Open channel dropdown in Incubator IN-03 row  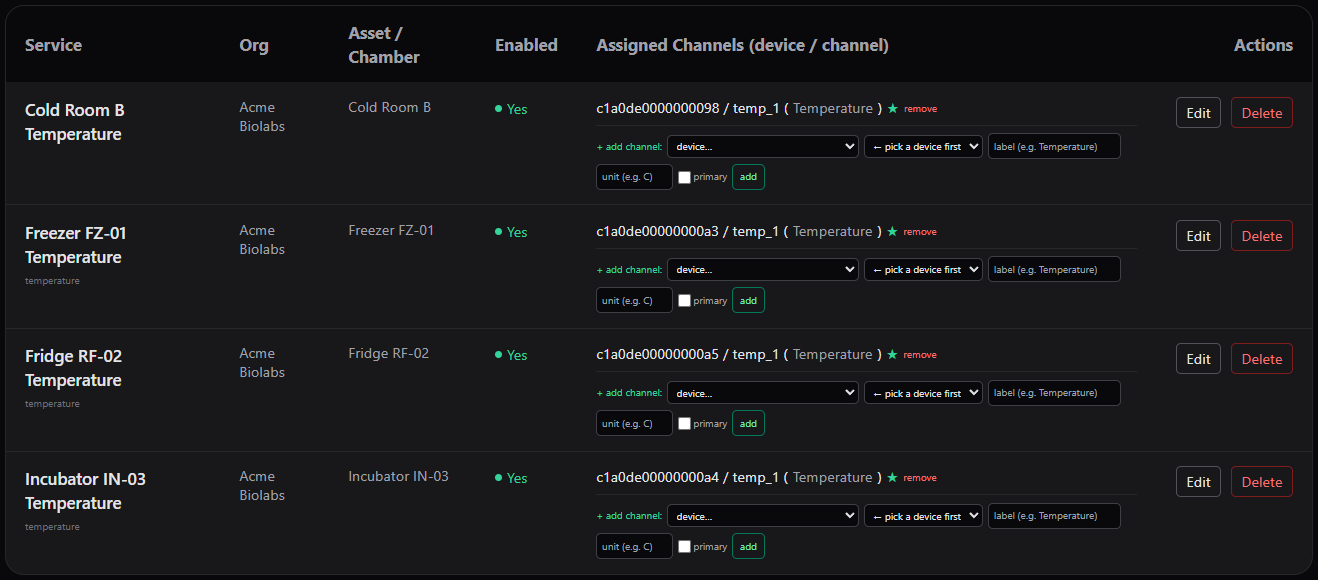[923, 516]
